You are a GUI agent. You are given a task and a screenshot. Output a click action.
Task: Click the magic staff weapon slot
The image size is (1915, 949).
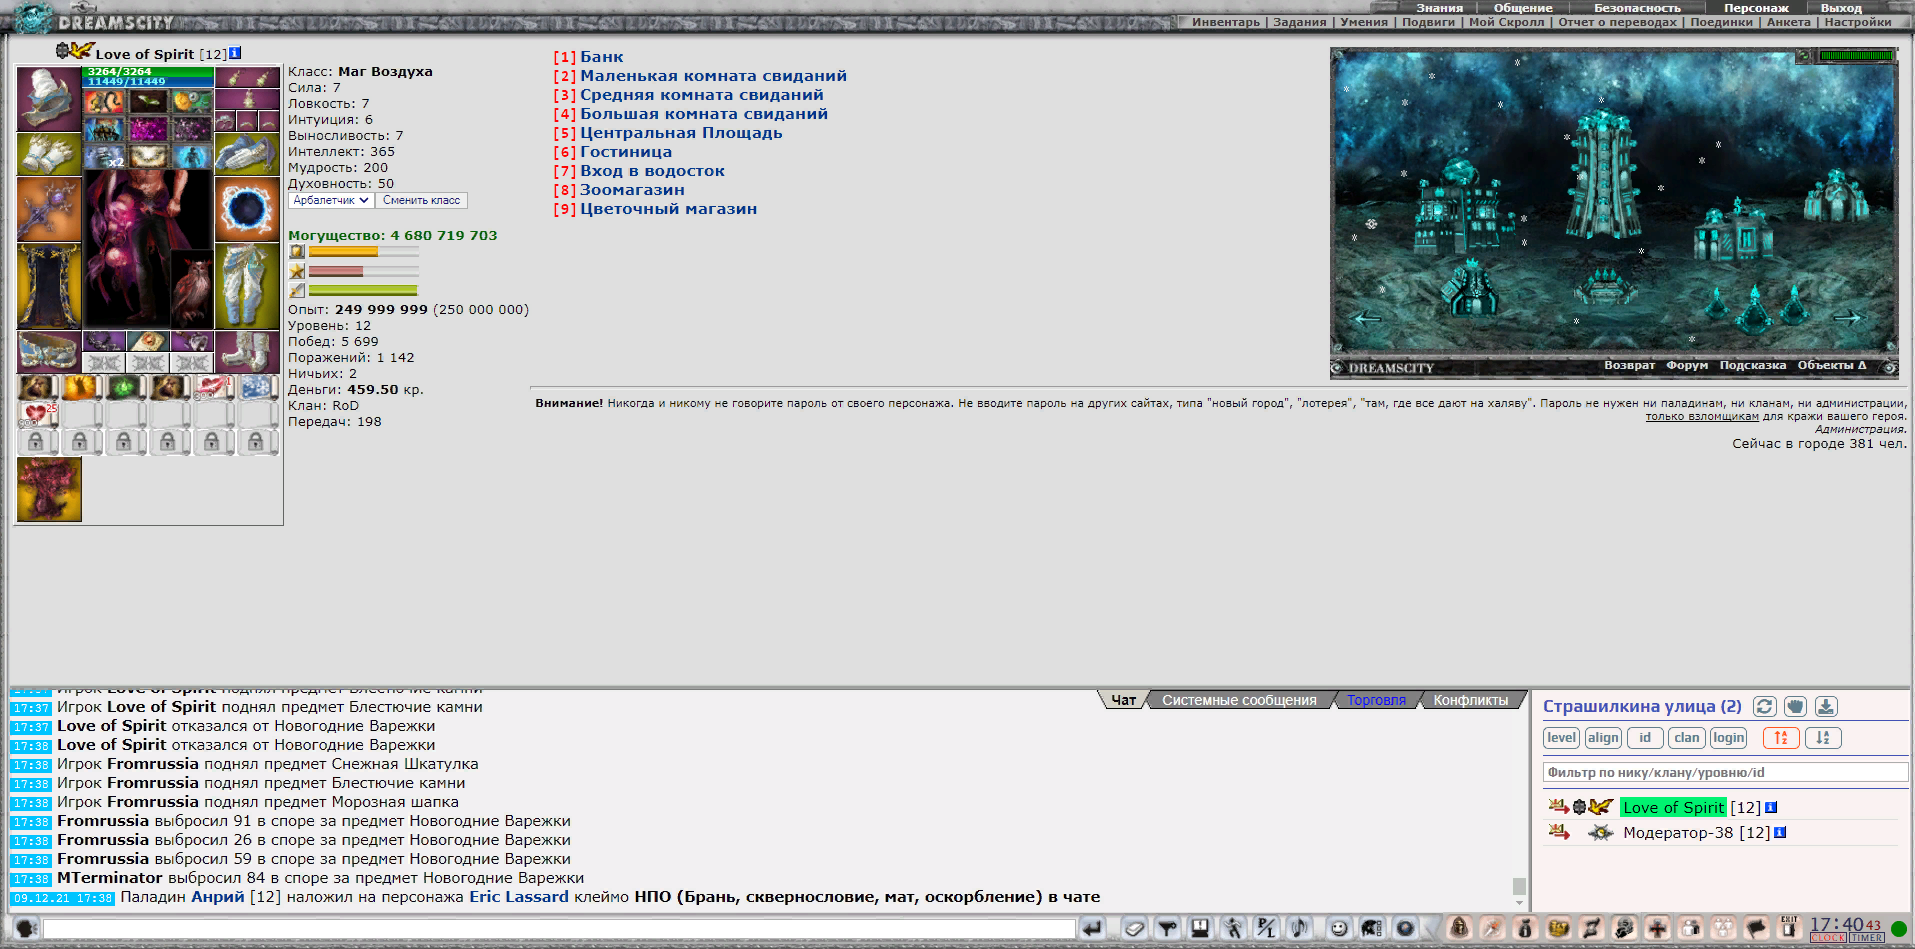point(49,209)
